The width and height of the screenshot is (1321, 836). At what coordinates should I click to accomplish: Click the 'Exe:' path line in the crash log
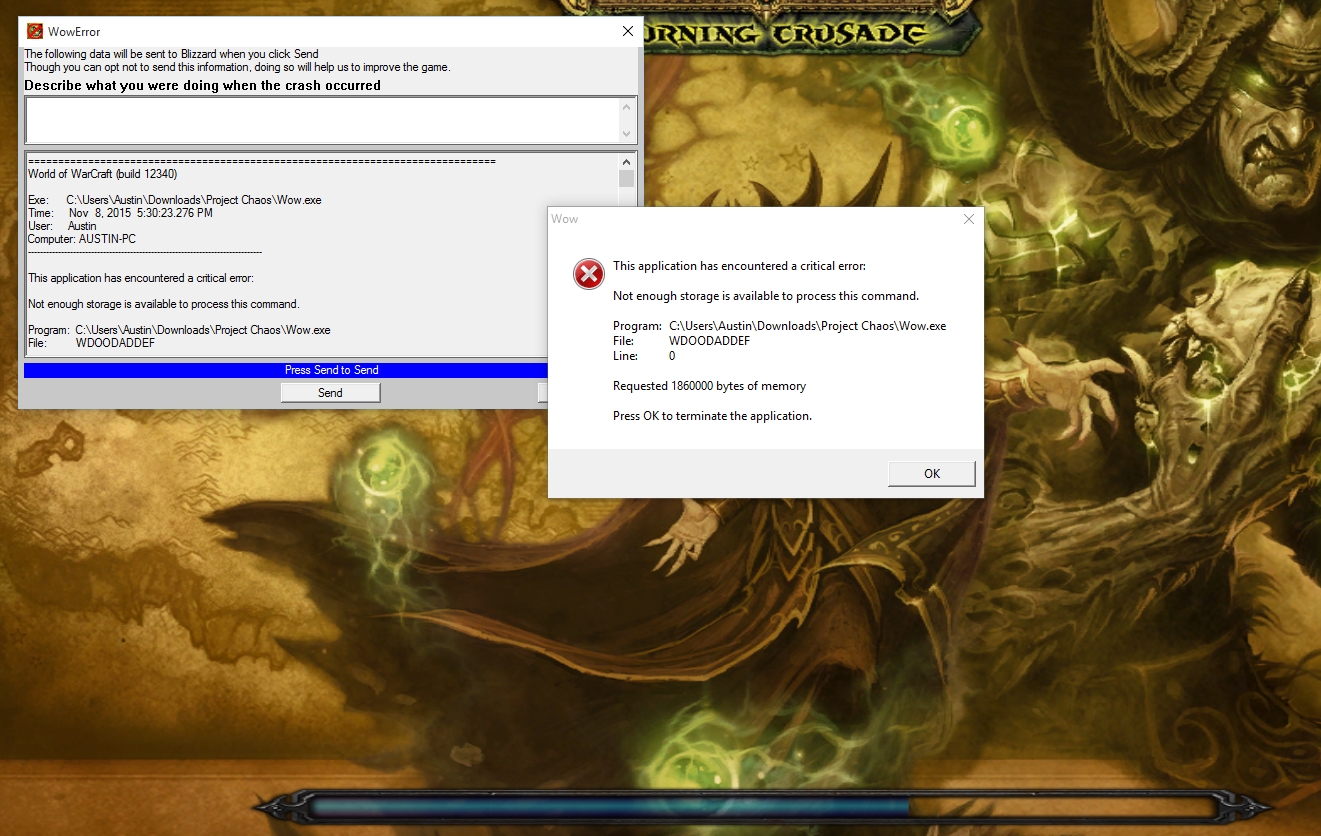175,200
